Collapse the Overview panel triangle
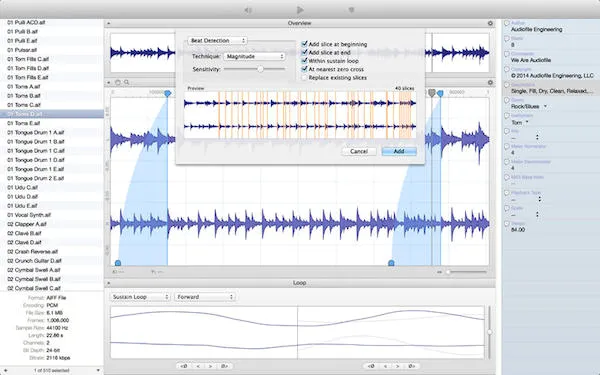Viewport: 600px width, 375px height. click(109, 23)
